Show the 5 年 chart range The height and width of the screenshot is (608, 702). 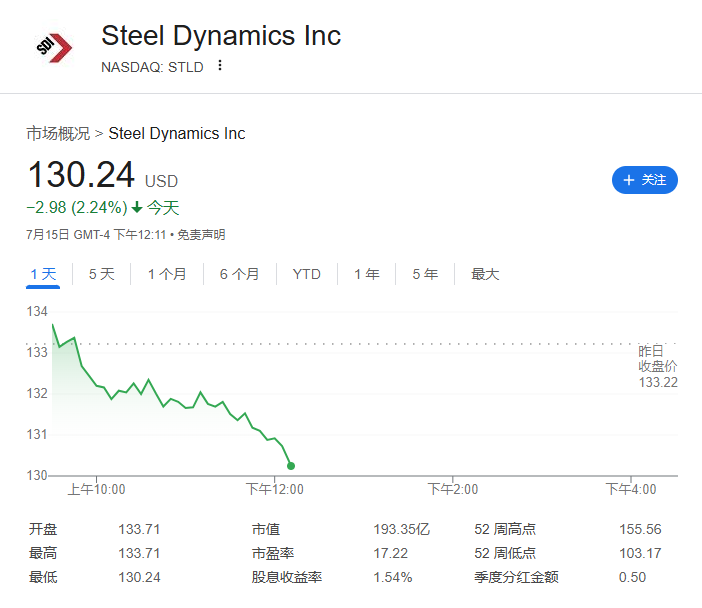[x=425, y=274]
